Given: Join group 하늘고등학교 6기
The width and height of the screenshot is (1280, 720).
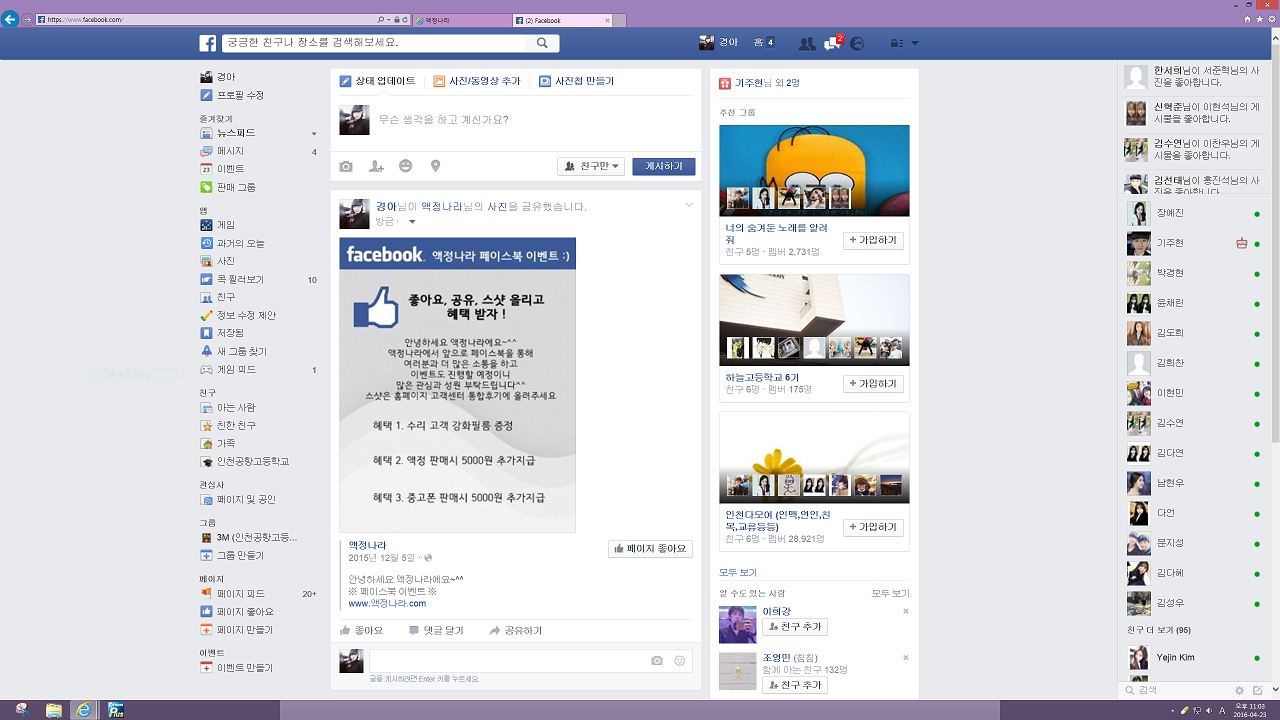Looking at the screenshot, I should coord(873,384).
